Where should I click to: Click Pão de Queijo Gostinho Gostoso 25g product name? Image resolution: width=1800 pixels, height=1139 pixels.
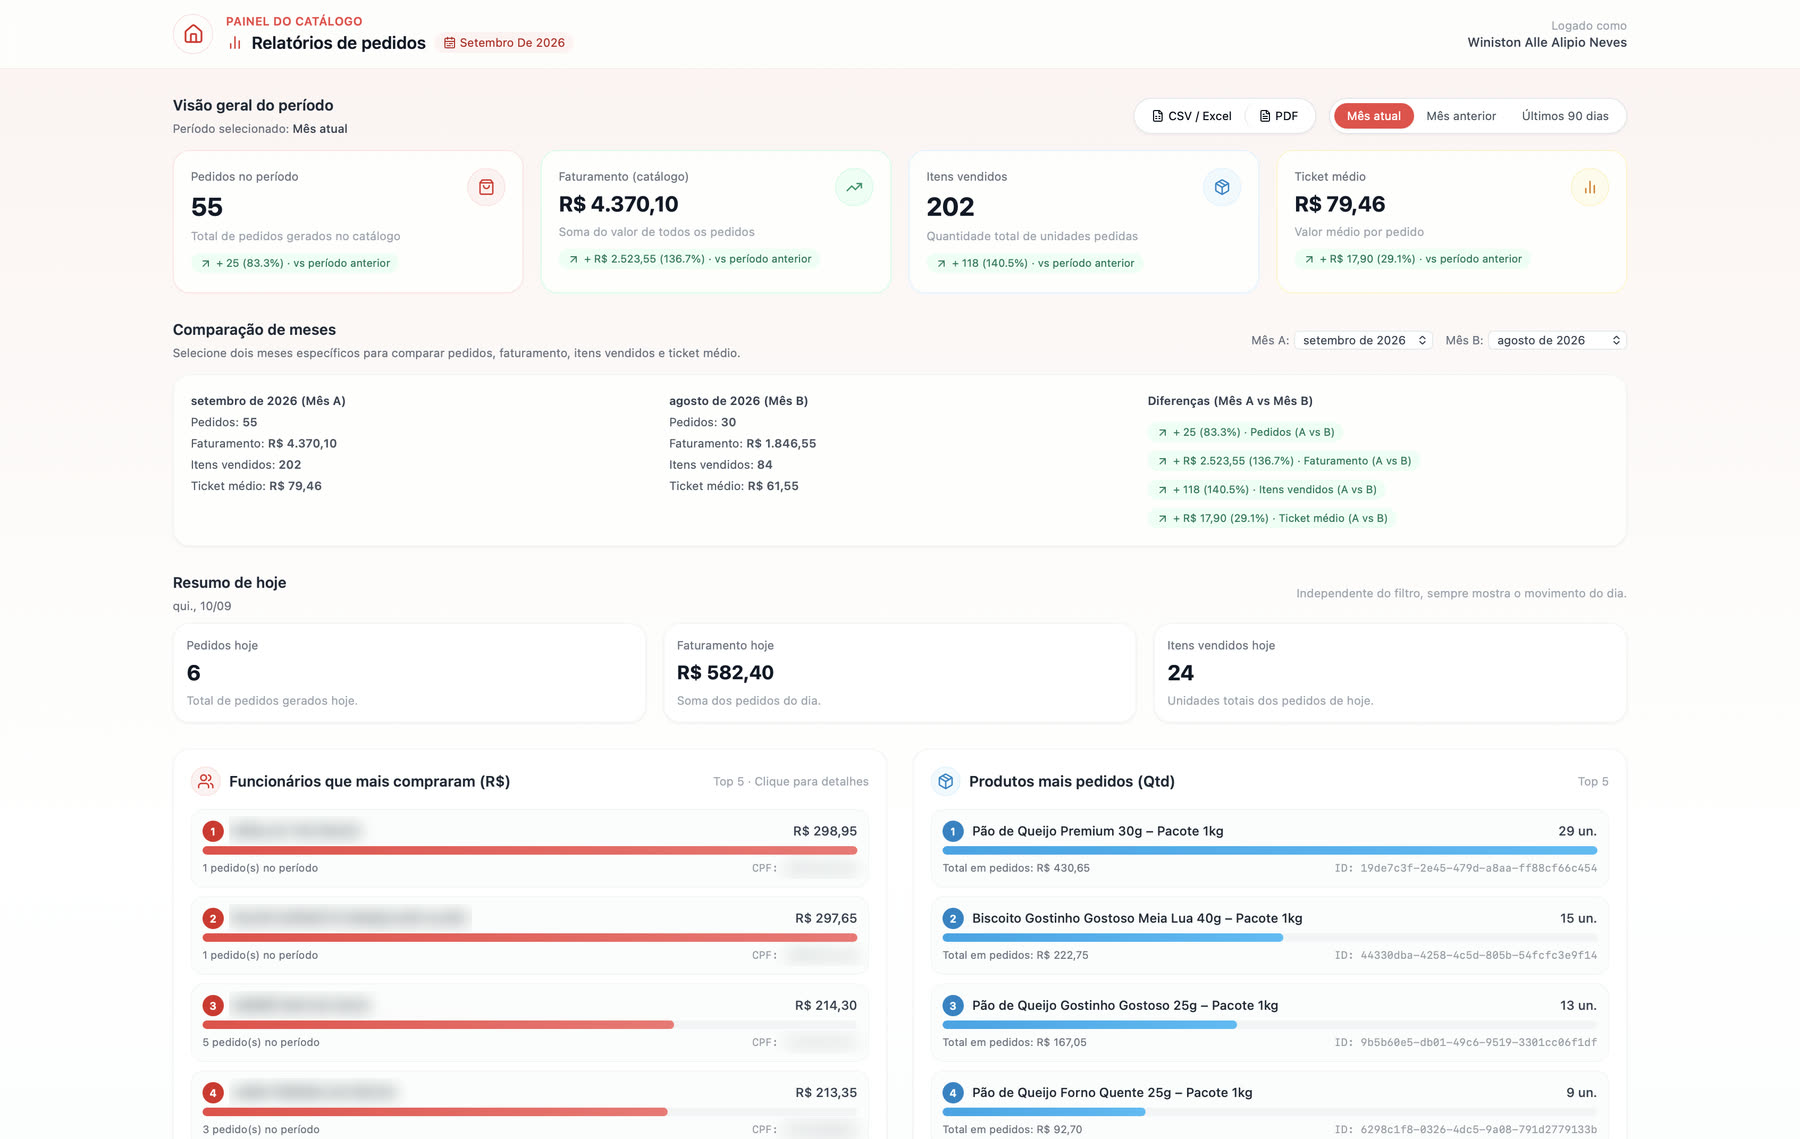tap(1125, 1005)
